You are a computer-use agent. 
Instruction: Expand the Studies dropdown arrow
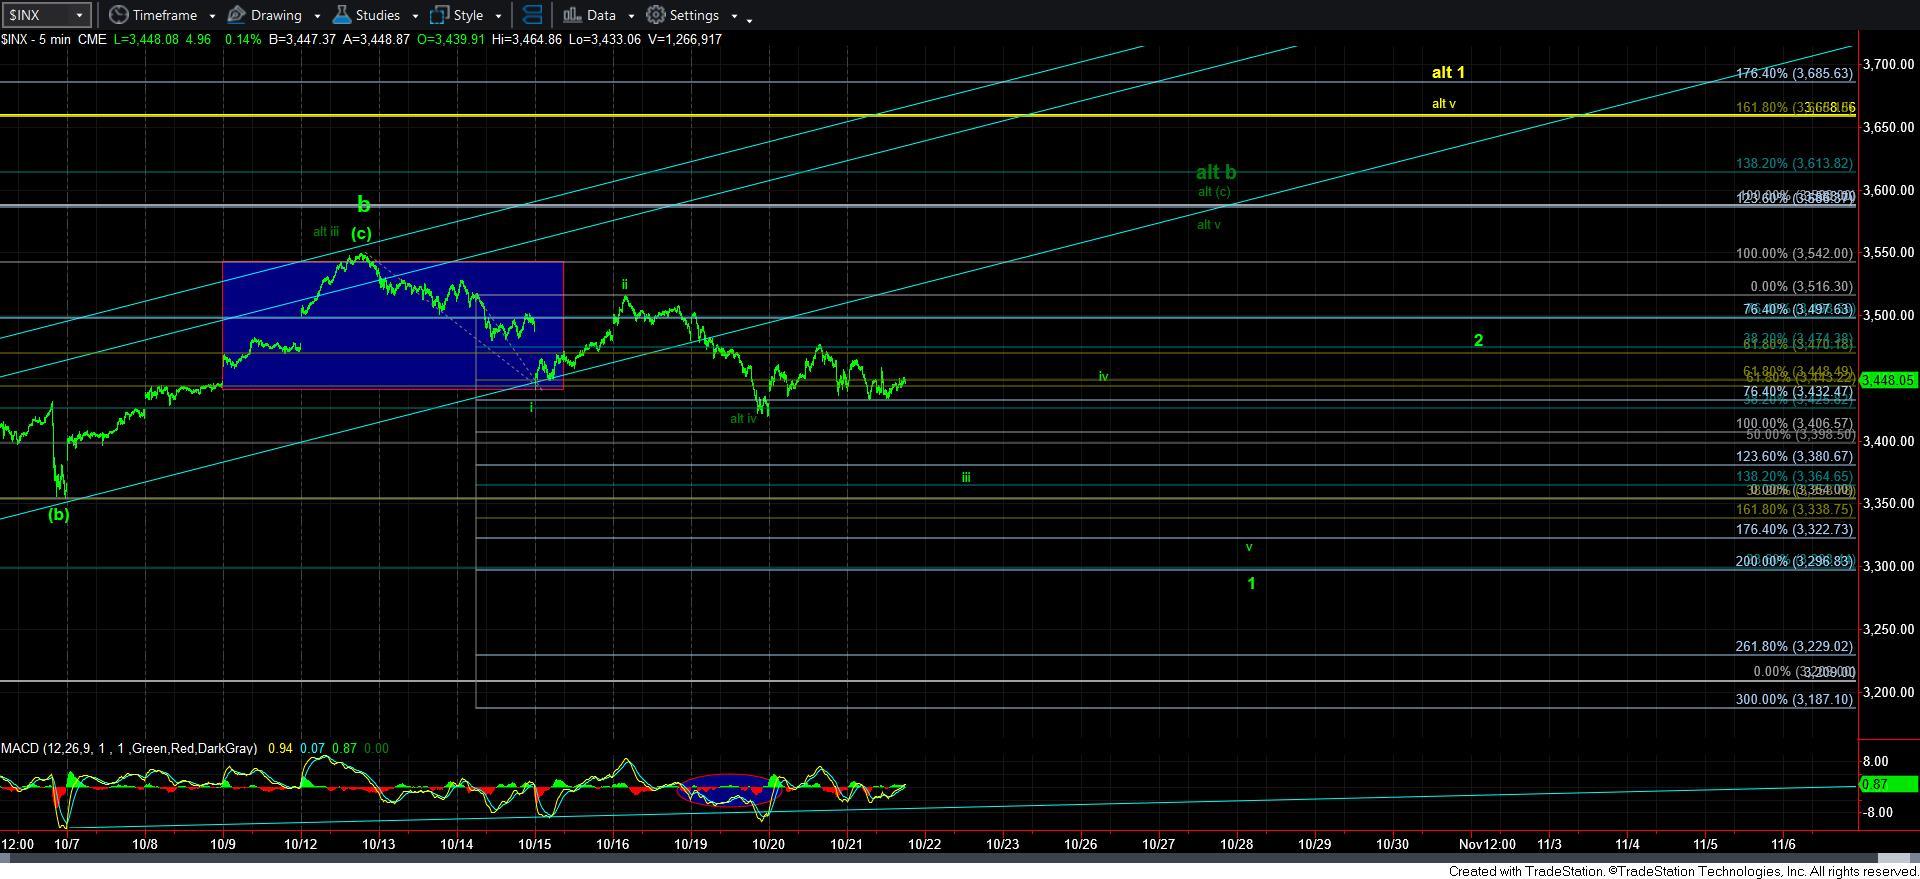[x=415, y=16]
